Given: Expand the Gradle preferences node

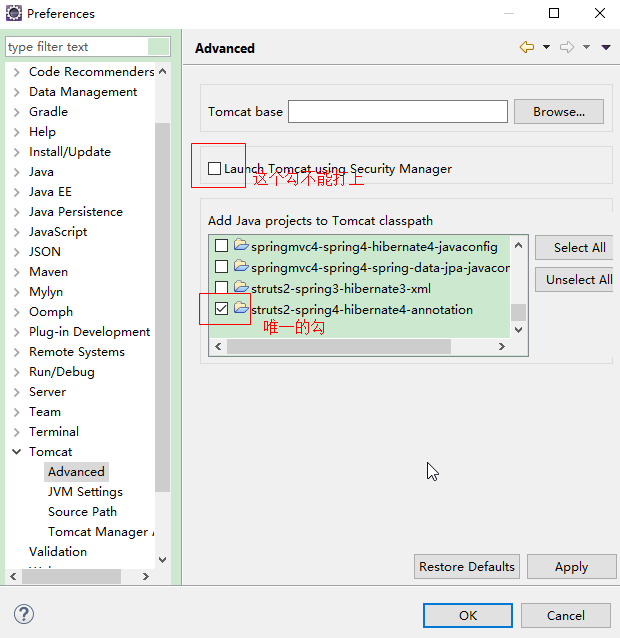Looking at the screenshot, I should click(16, 112).
